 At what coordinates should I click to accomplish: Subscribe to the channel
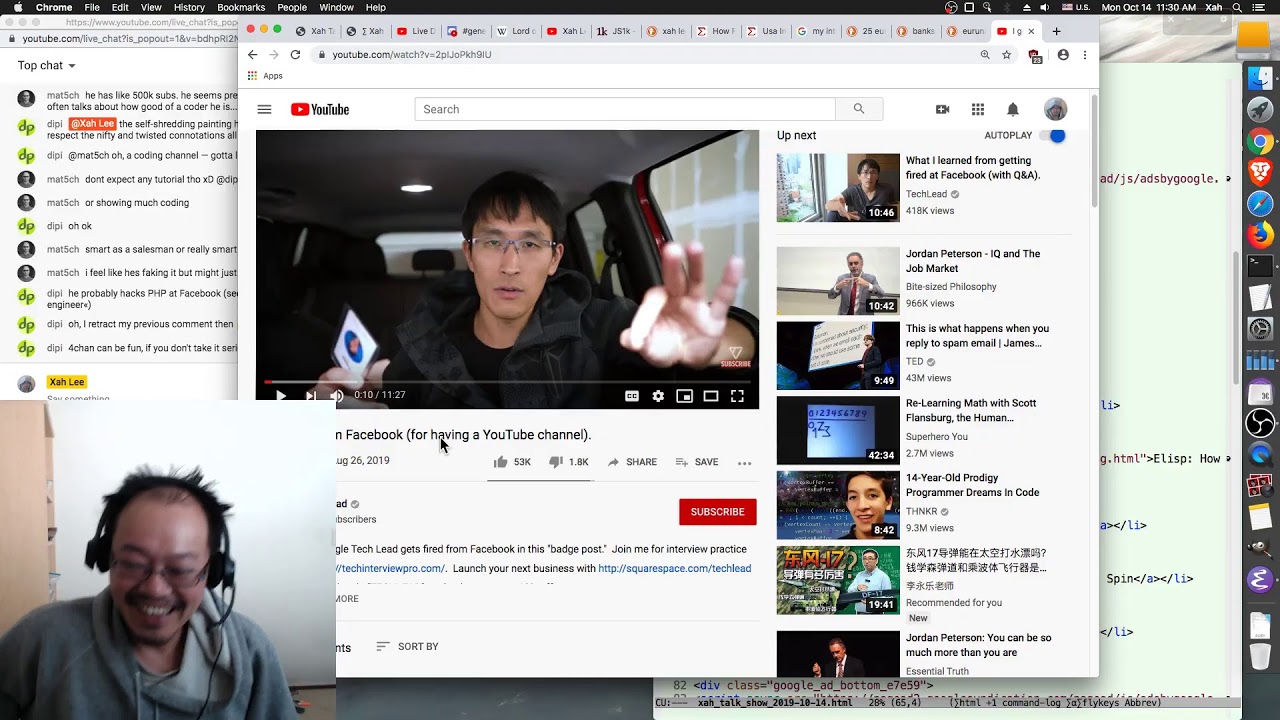tap(717, 512)
